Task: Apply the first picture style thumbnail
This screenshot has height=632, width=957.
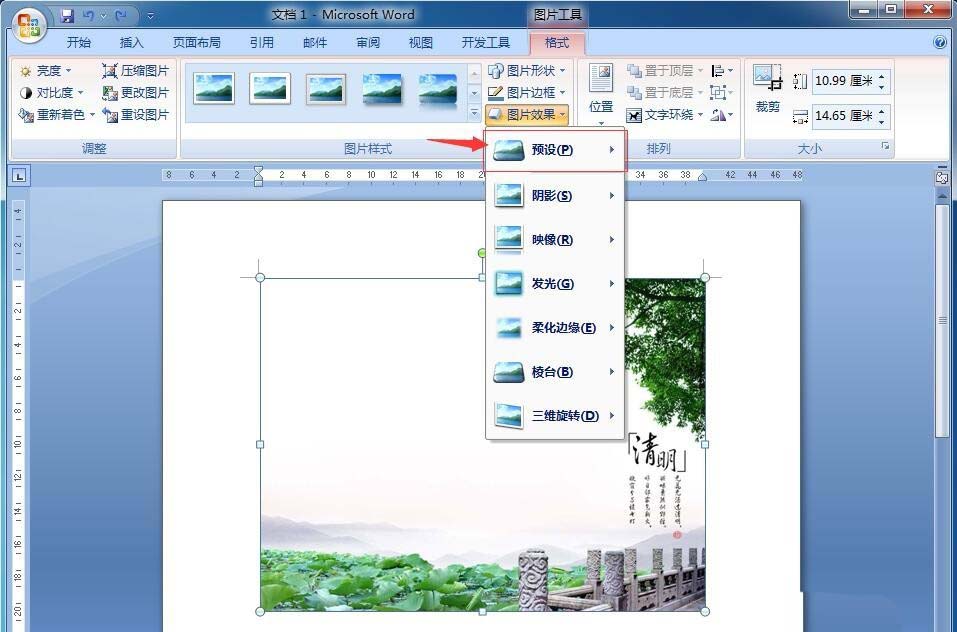Action: point(214,88)
